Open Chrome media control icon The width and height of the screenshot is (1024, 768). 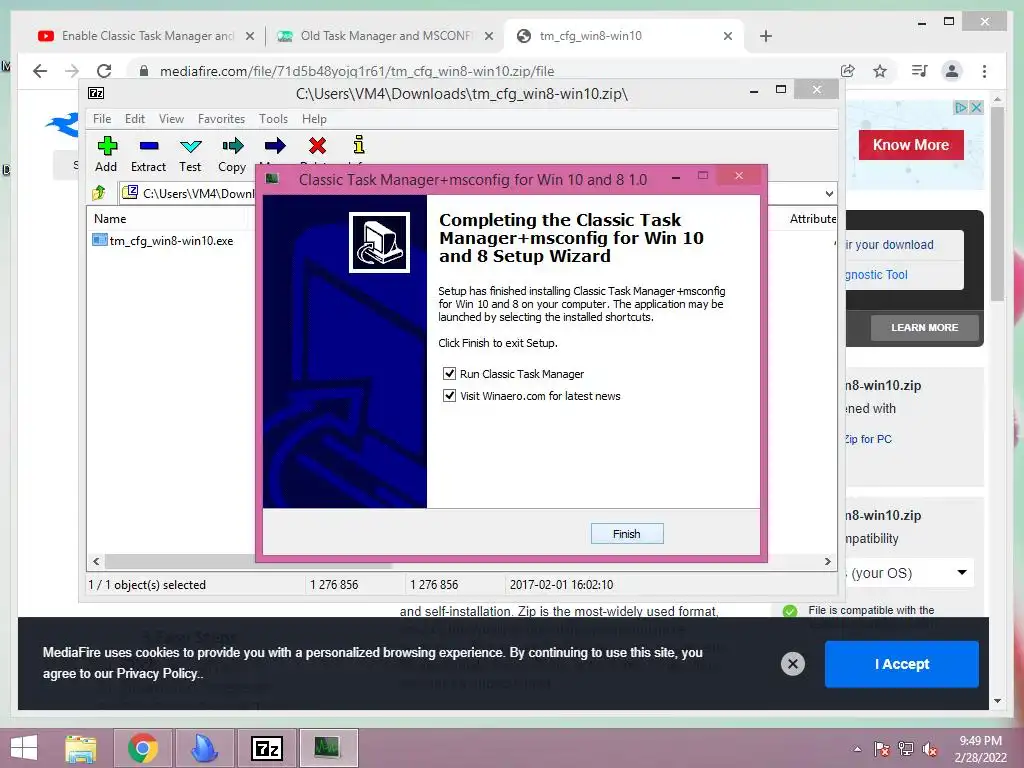coord(920,71)
